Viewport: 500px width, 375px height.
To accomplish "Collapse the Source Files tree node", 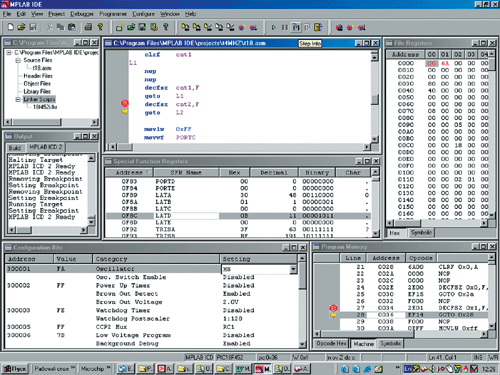I will (x=18, y=60).
